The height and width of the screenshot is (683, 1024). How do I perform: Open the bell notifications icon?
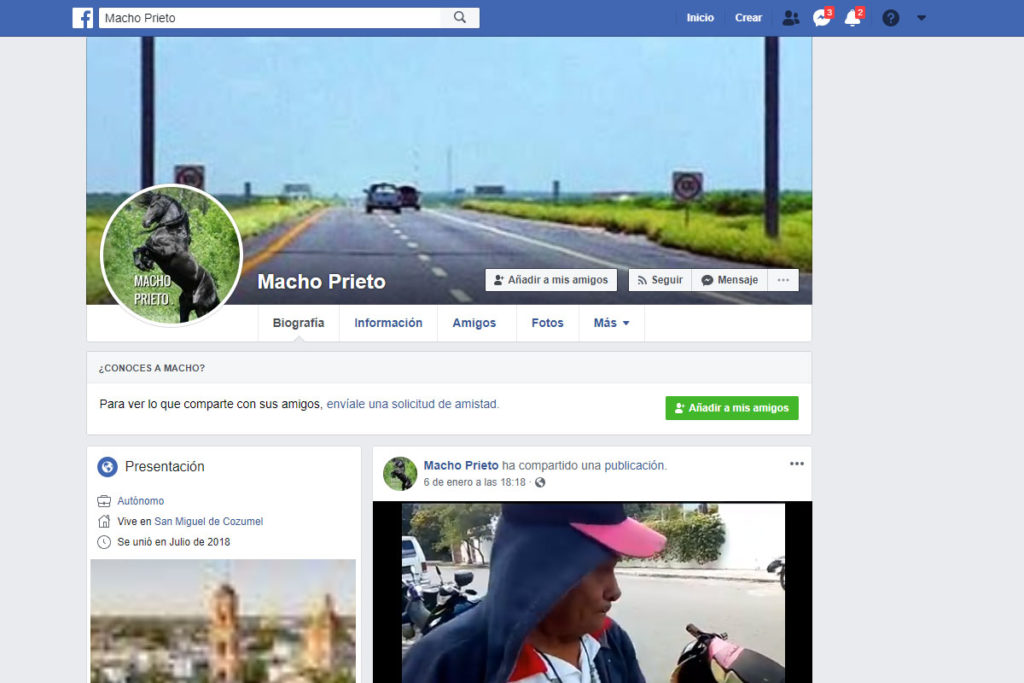(854, 17)
